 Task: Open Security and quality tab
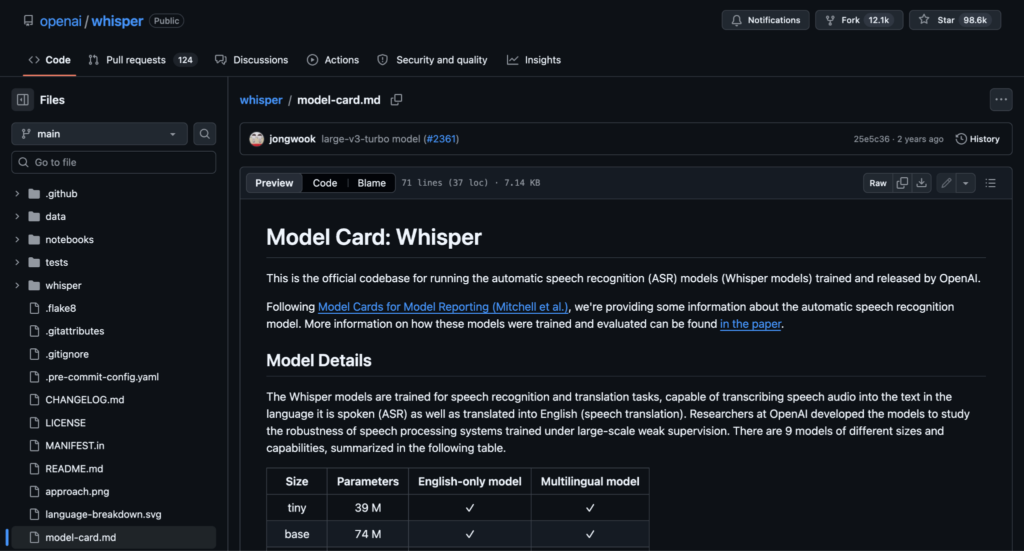pyautogui.click(x=432, y=60)
